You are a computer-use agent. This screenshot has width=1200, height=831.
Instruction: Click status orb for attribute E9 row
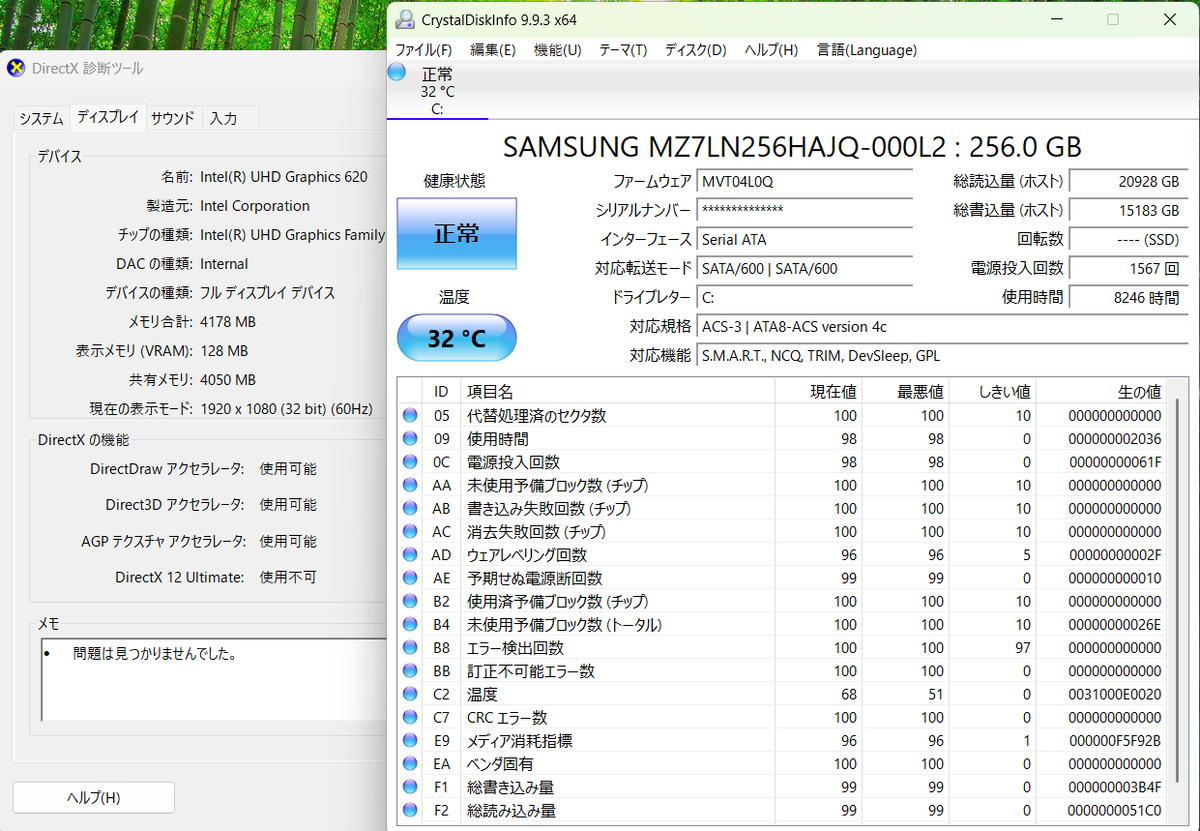[410, 741]
